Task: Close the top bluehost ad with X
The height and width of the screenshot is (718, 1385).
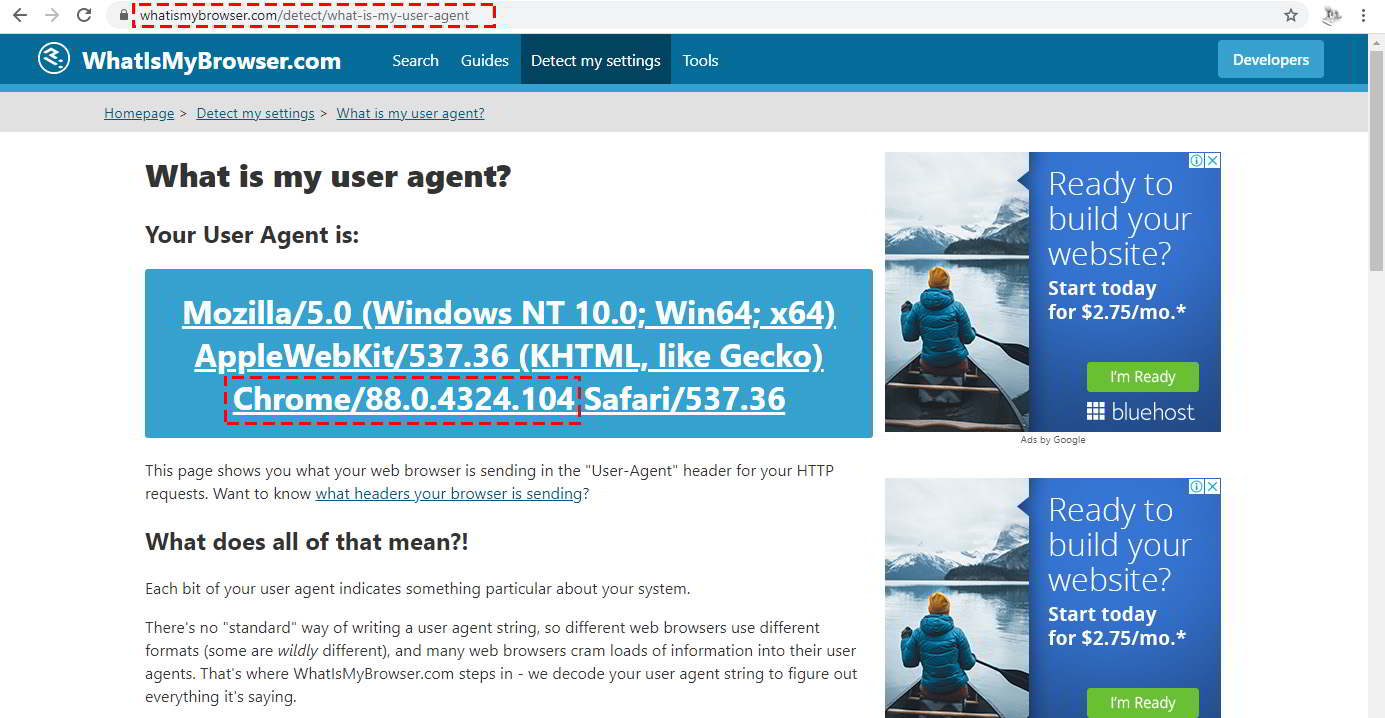Action: click(x=1213, y=161)
